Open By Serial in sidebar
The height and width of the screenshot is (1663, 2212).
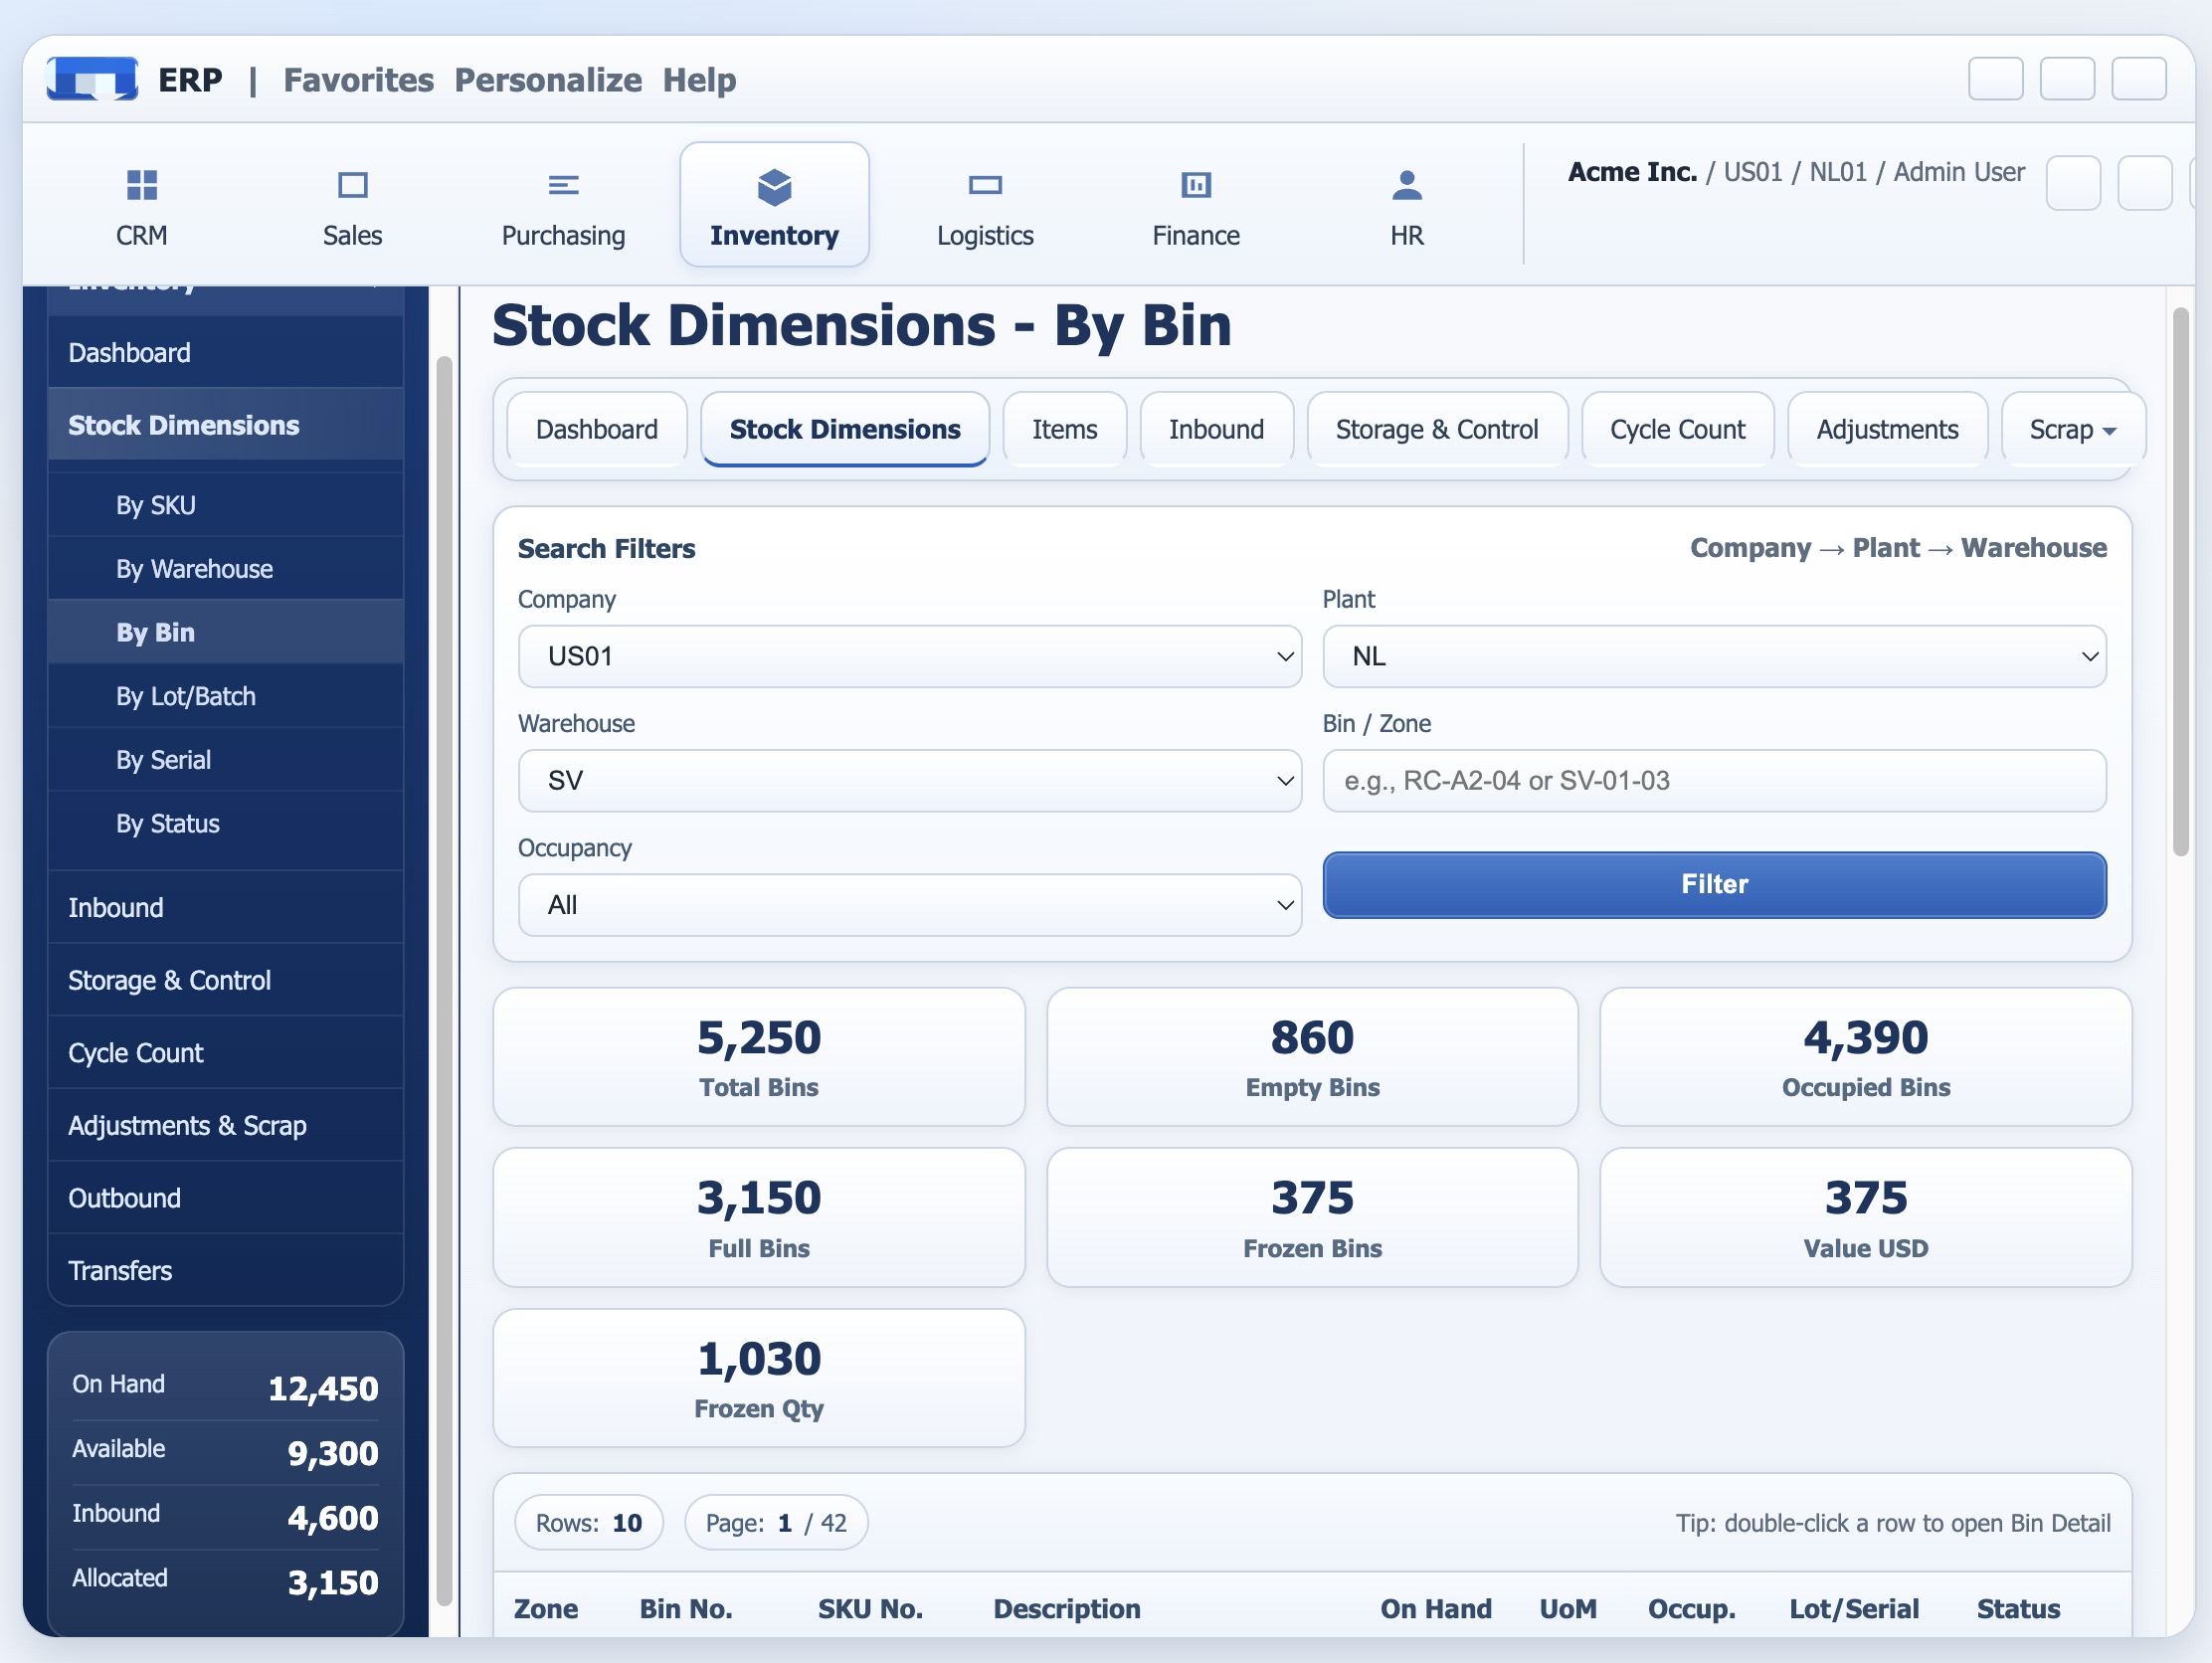225,760
